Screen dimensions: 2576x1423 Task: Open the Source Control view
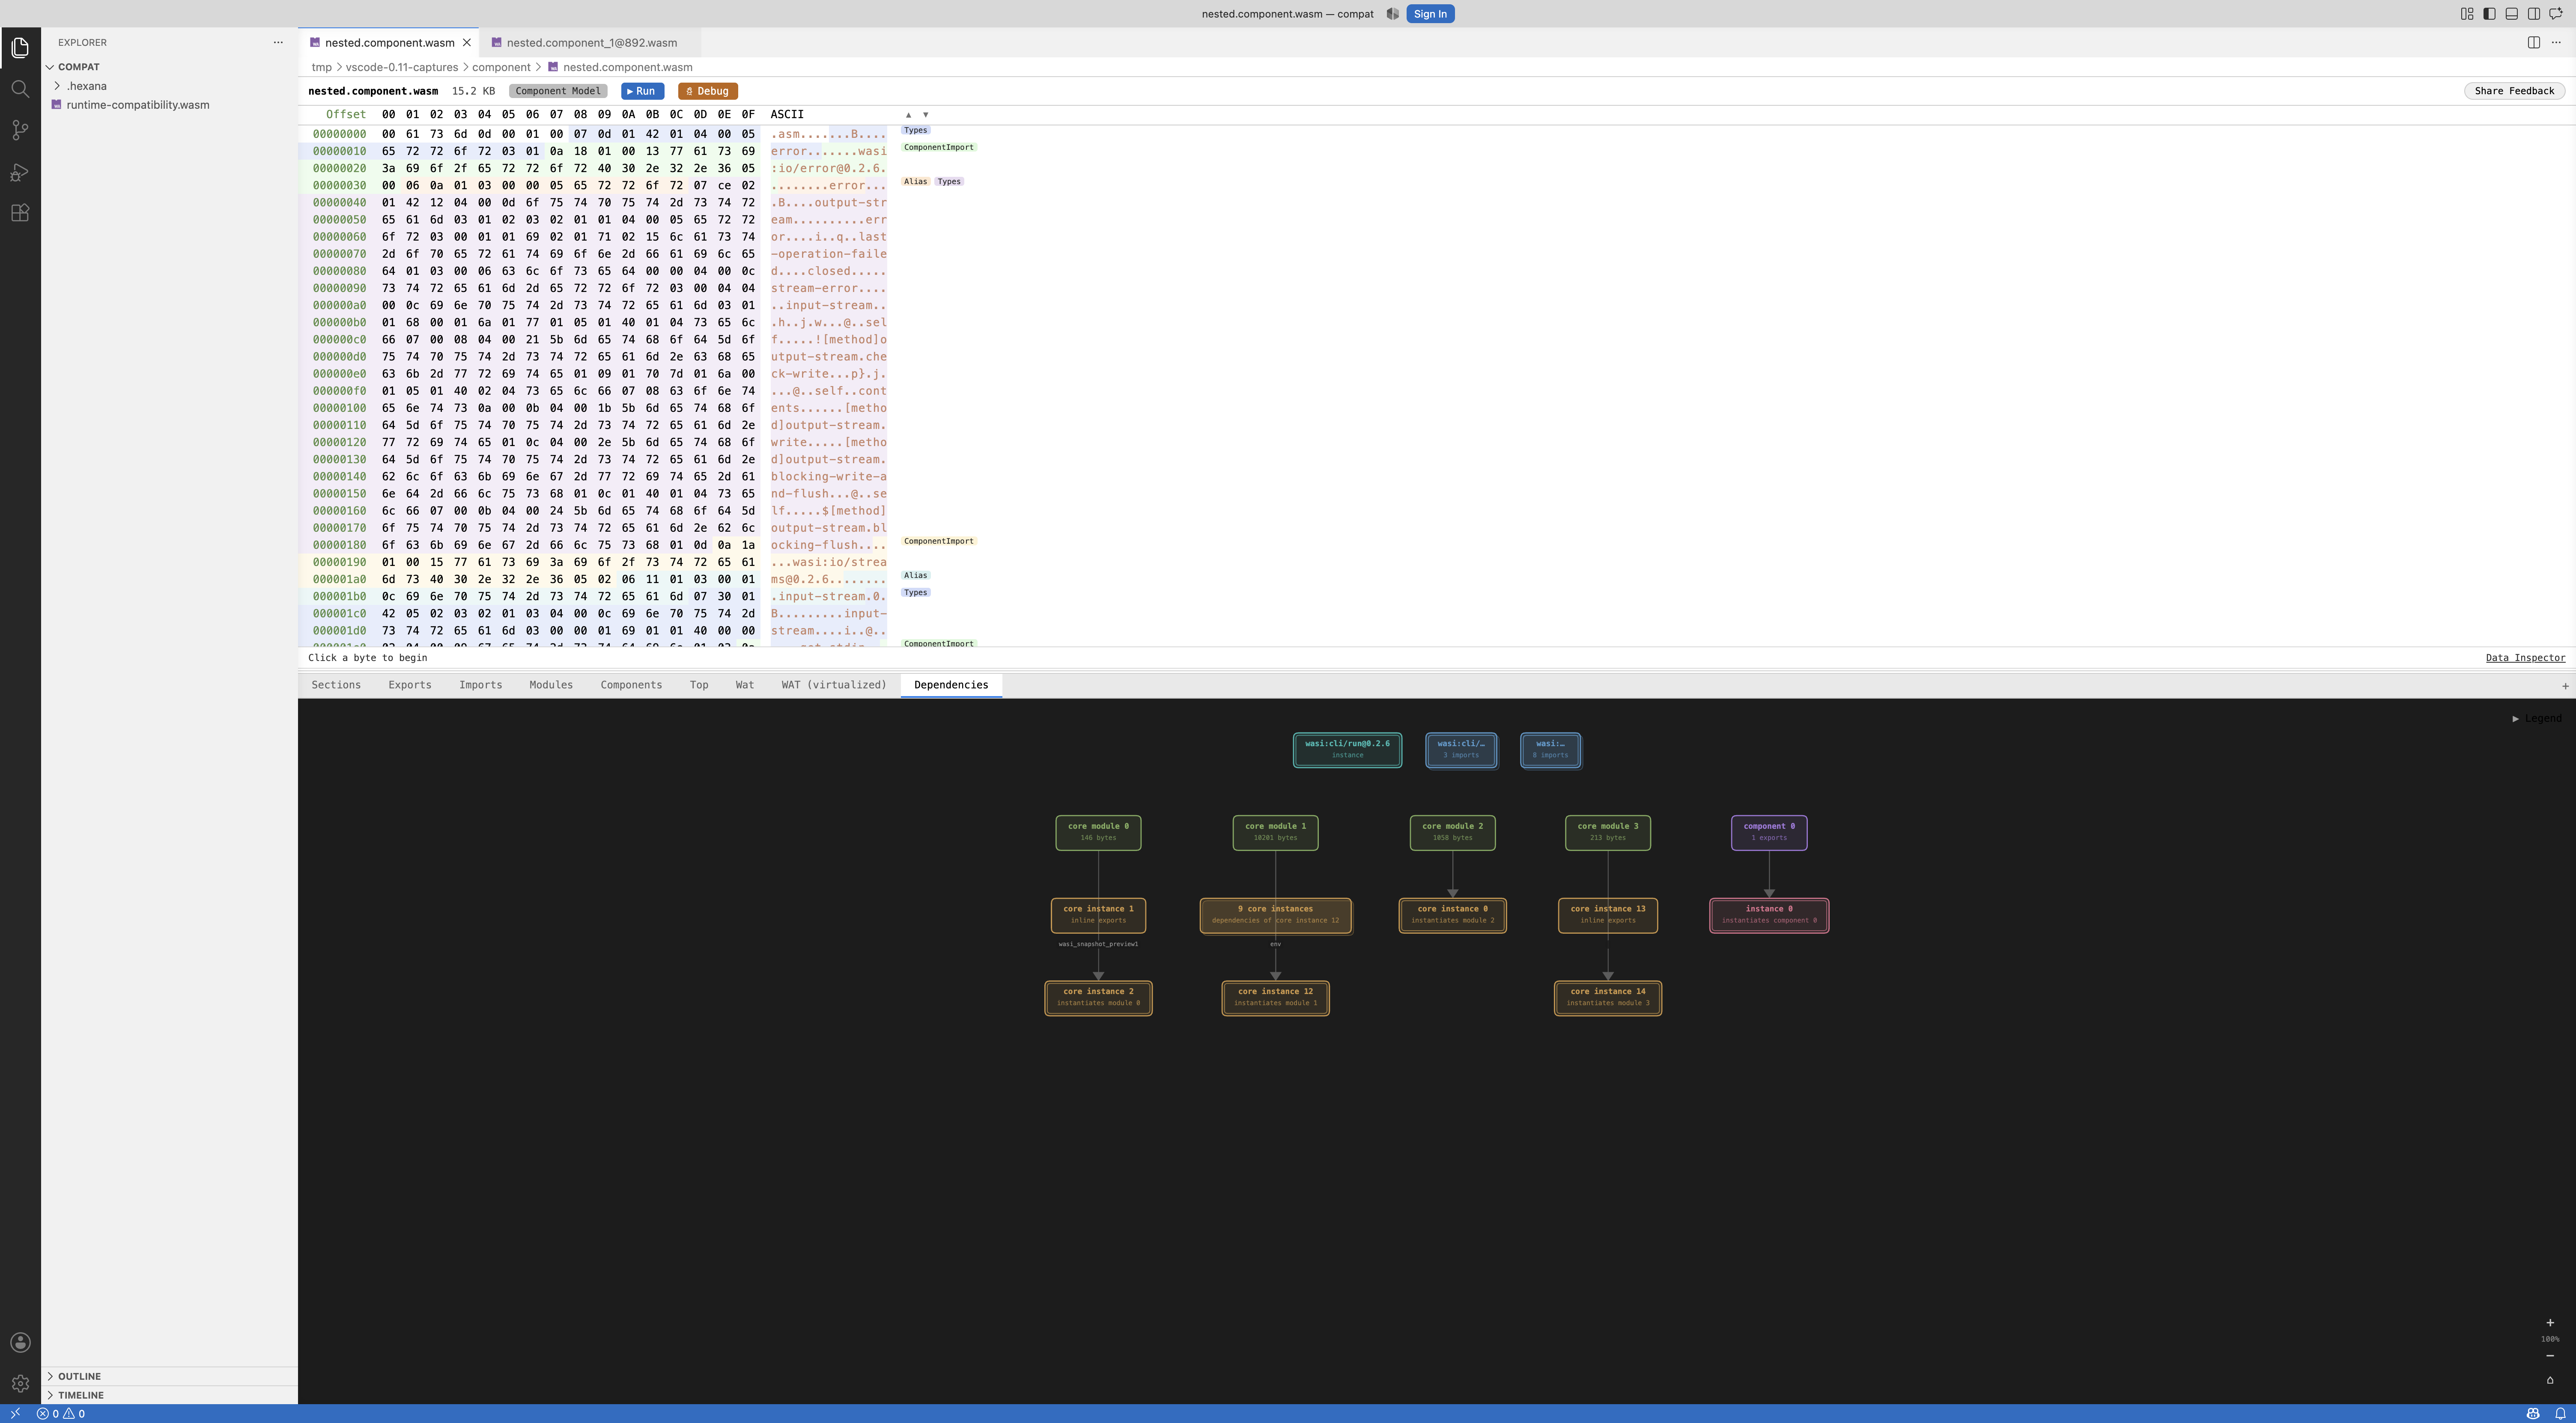click(20, 130)
